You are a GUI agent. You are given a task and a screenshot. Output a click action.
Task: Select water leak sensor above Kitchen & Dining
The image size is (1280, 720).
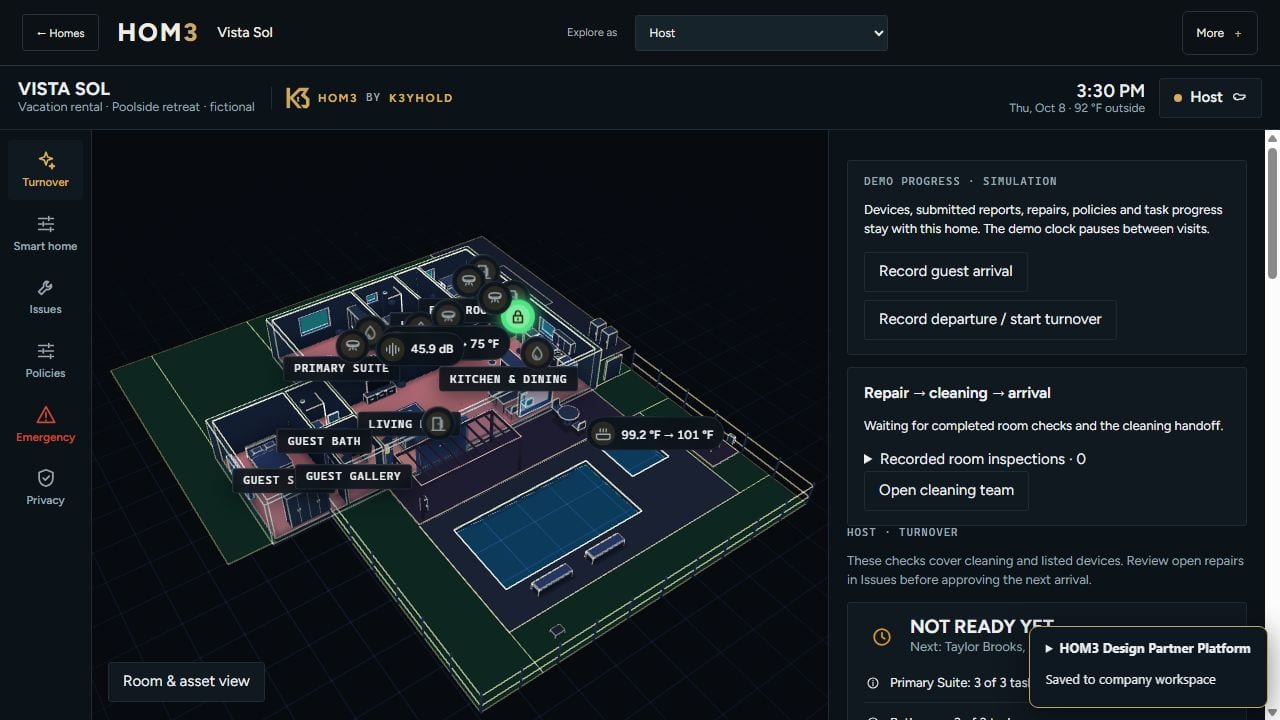pyautogui.click(x=537, y=353)
